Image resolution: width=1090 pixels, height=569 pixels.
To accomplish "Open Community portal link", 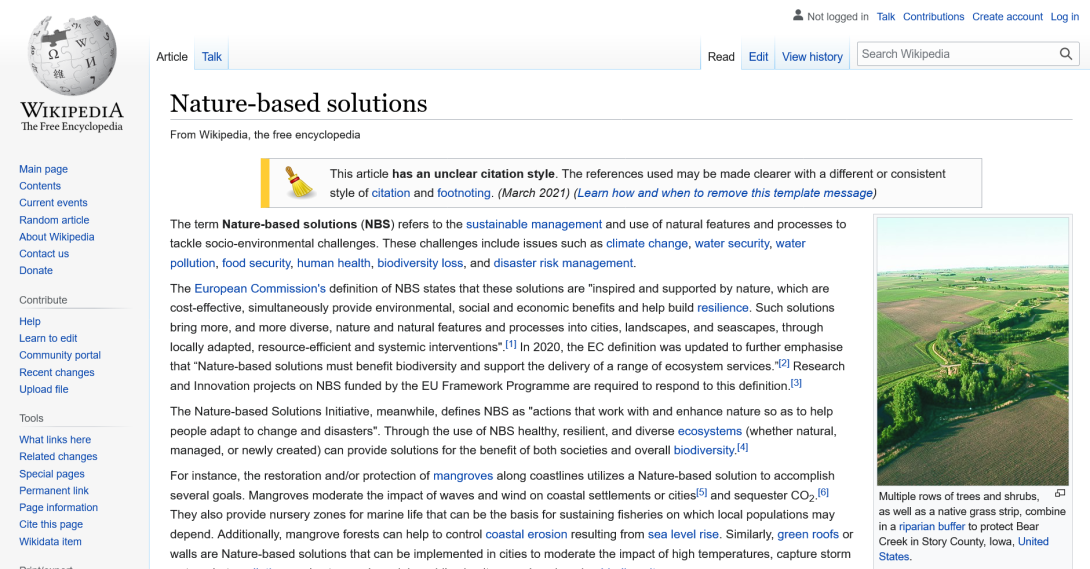I will 60,355.
